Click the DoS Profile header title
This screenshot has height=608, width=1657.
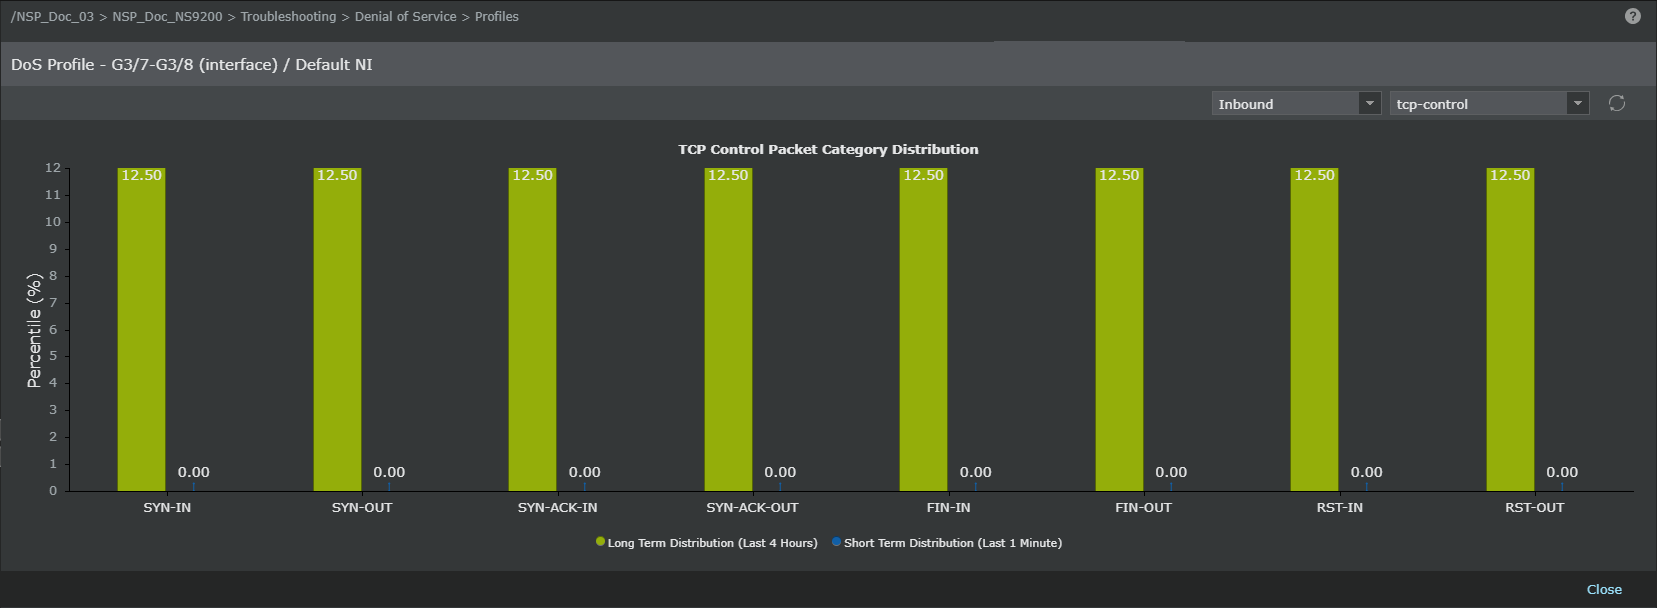click(192, 64)
